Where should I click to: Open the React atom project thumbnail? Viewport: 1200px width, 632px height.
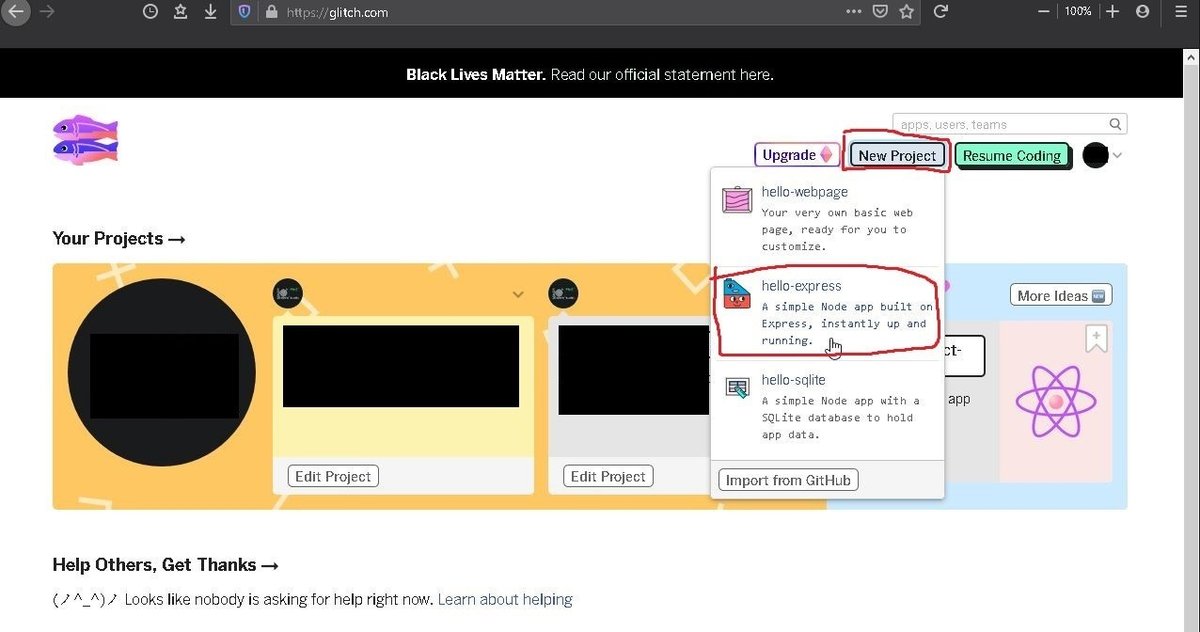[x=1055, y=401]
